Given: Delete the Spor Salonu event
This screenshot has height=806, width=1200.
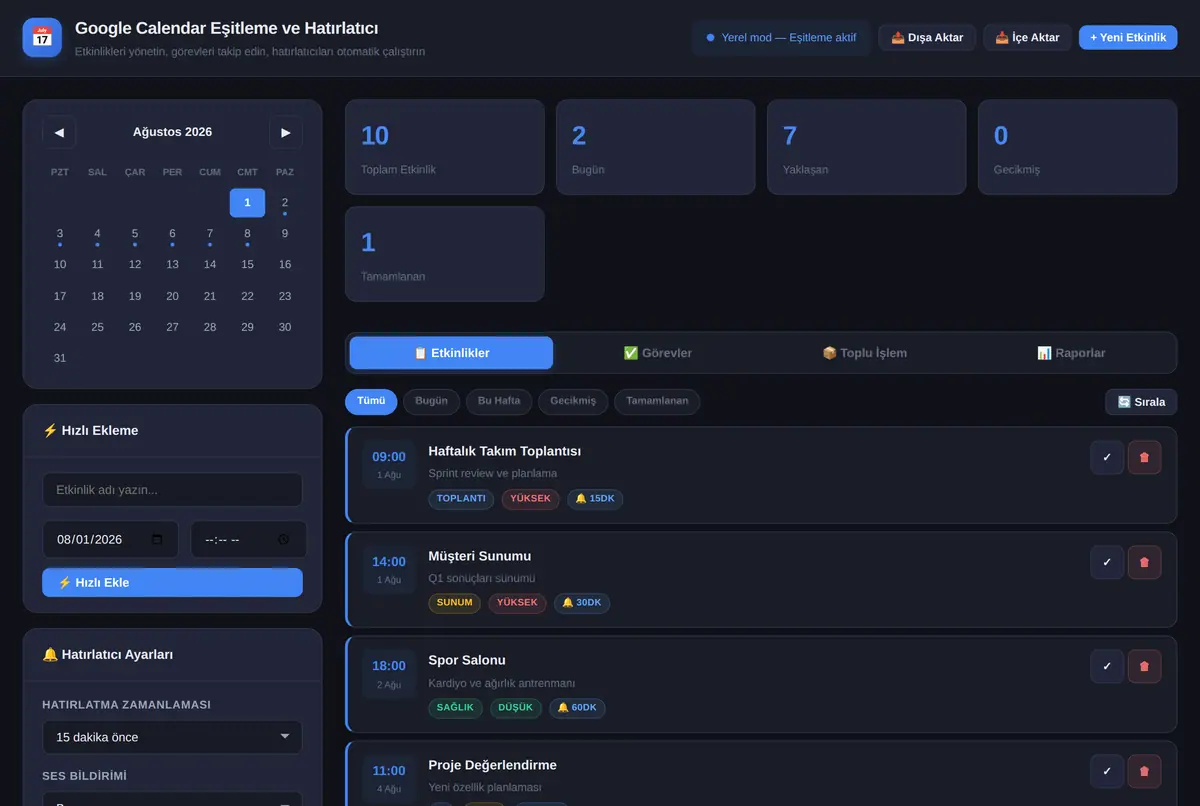Looking at the screenshot, I should (x=1144, y=666).
